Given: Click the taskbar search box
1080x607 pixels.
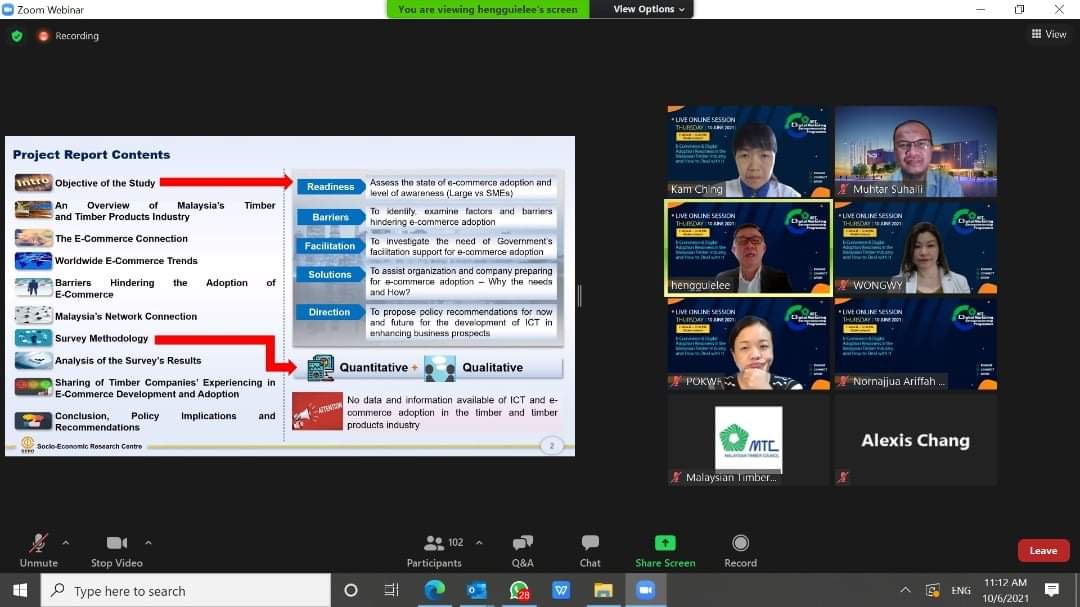Looking at the screenshot, I should pos(186,590).
